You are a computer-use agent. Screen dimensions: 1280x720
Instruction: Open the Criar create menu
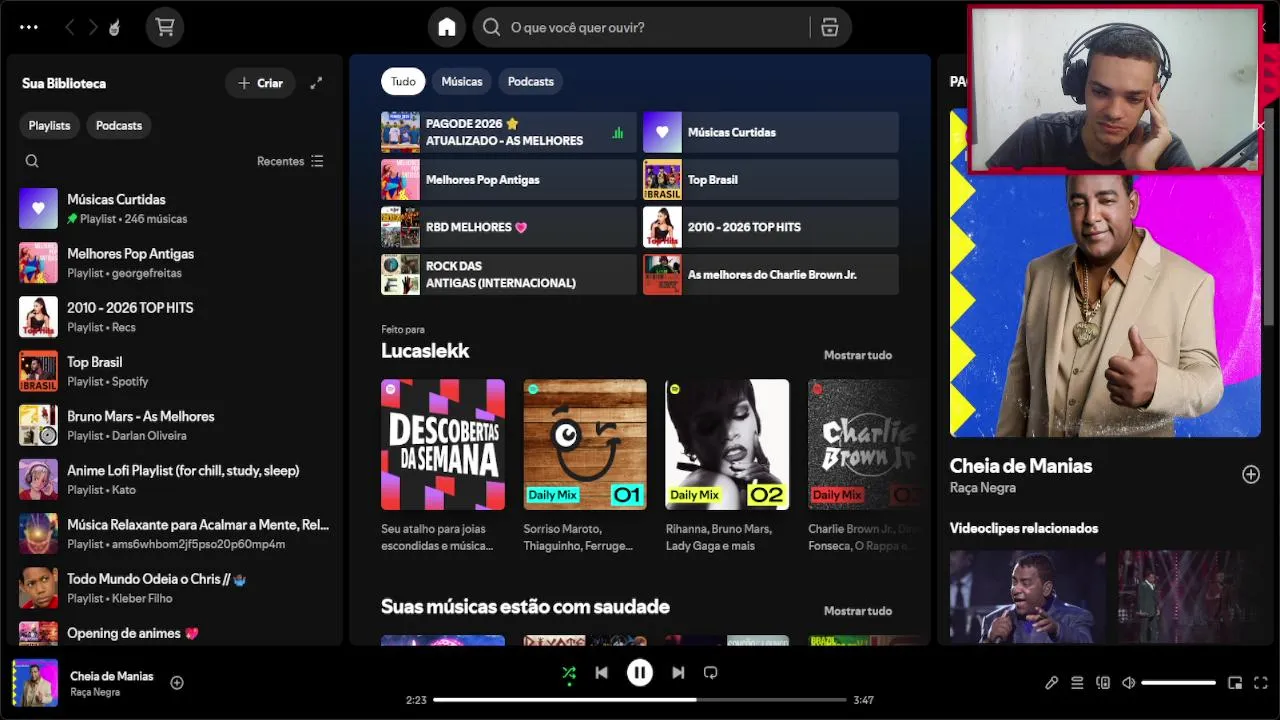click(x=260, y=83)
